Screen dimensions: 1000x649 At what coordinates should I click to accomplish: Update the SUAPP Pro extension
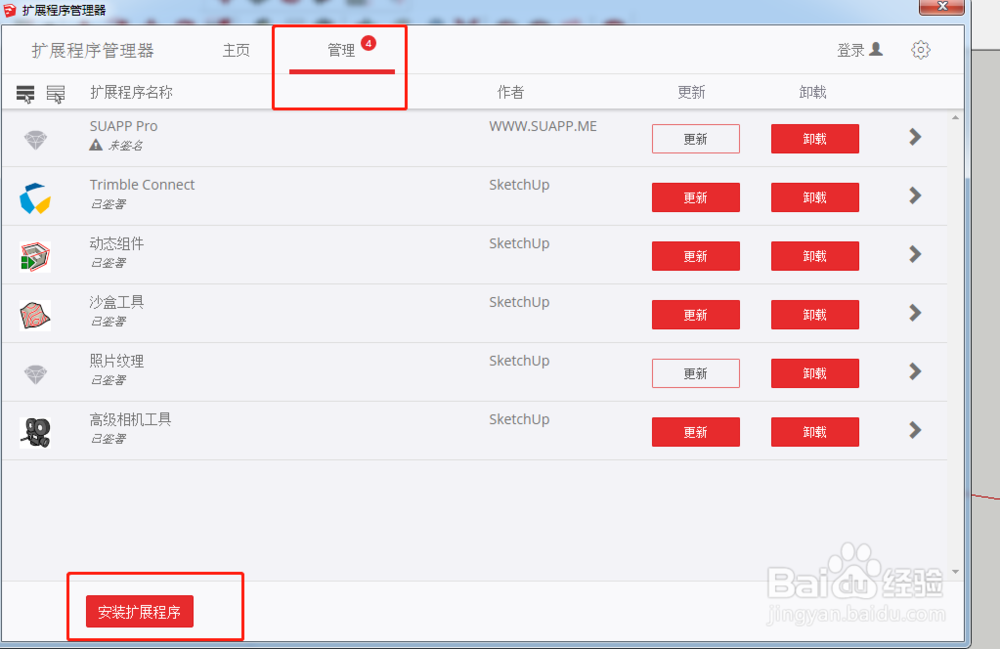point(696,139)
